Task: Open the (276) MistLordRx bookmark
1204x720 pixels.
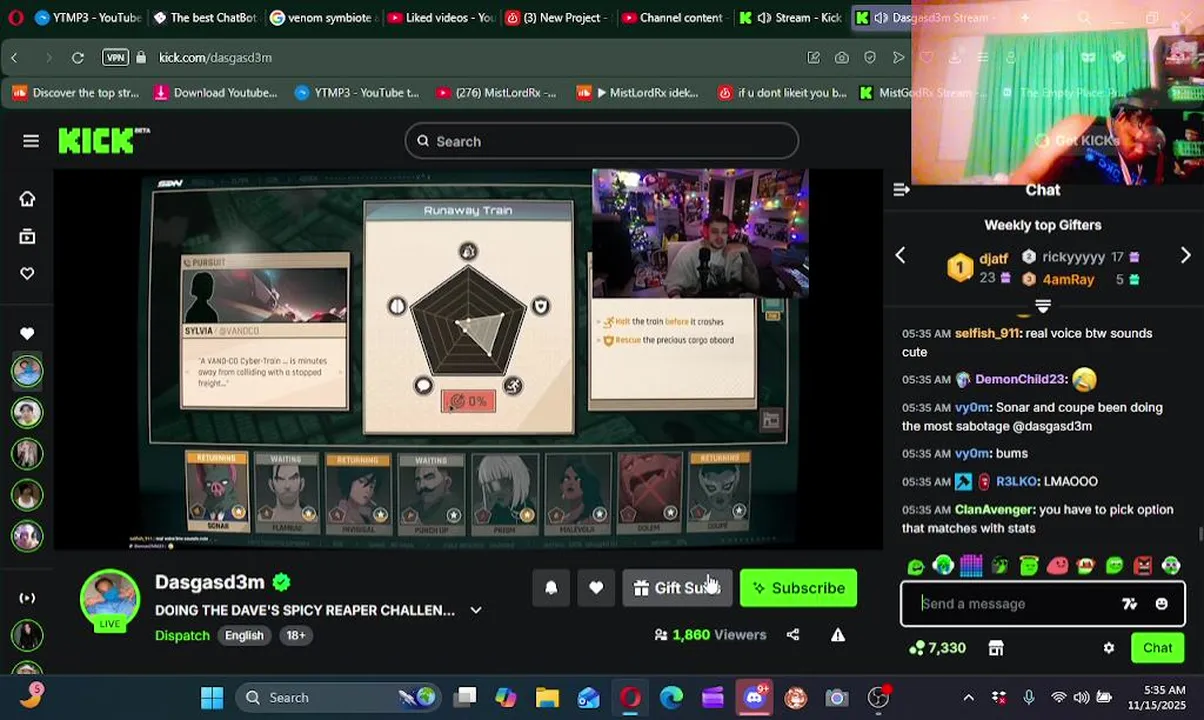Action: 496,93
